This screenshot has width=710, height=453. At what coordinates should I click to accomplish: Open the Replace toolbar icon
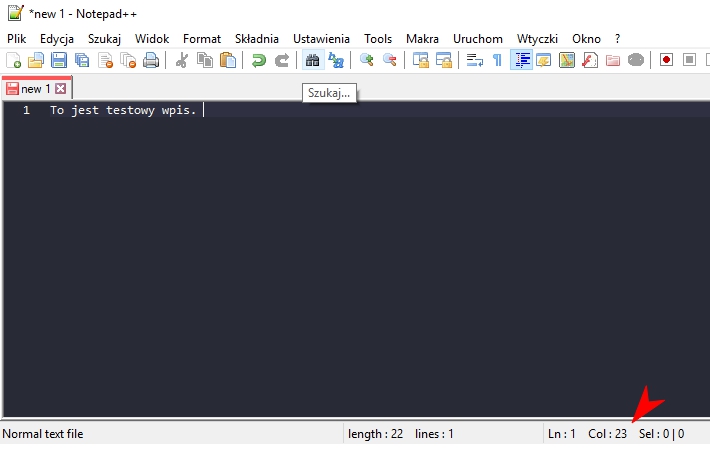[336, 60]
